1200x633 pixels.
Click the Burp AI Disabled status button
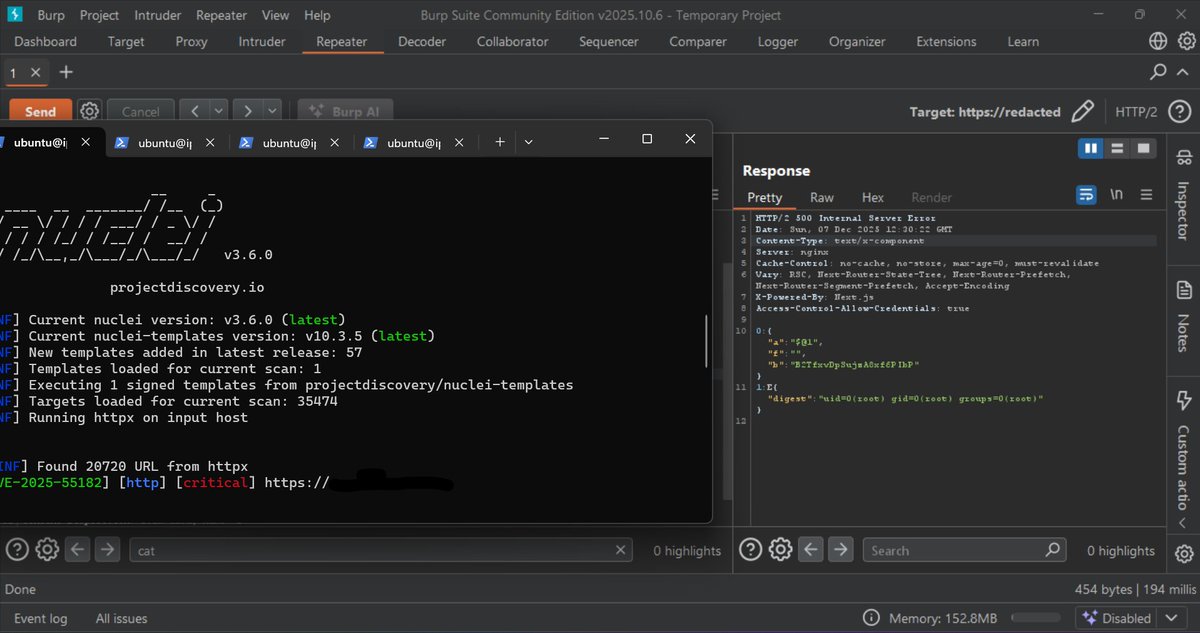[1116, 618]
